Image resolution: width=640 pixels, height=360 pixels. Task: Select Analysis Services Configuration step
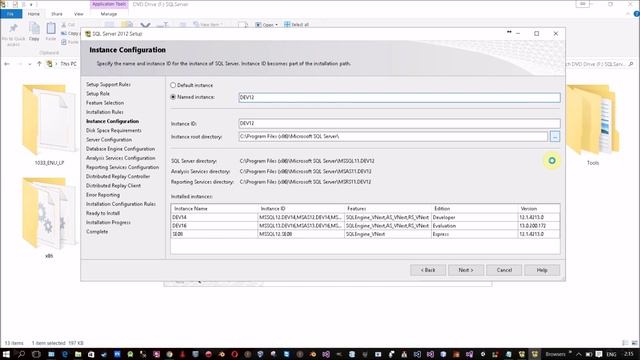[120, 158]
